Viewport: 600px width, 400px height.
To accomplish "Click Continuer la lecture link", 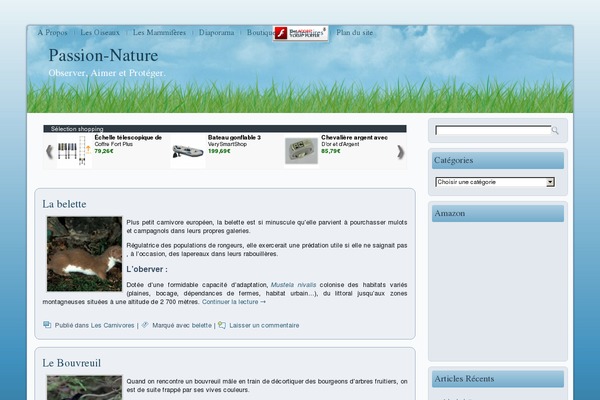I will click(234, 302).
